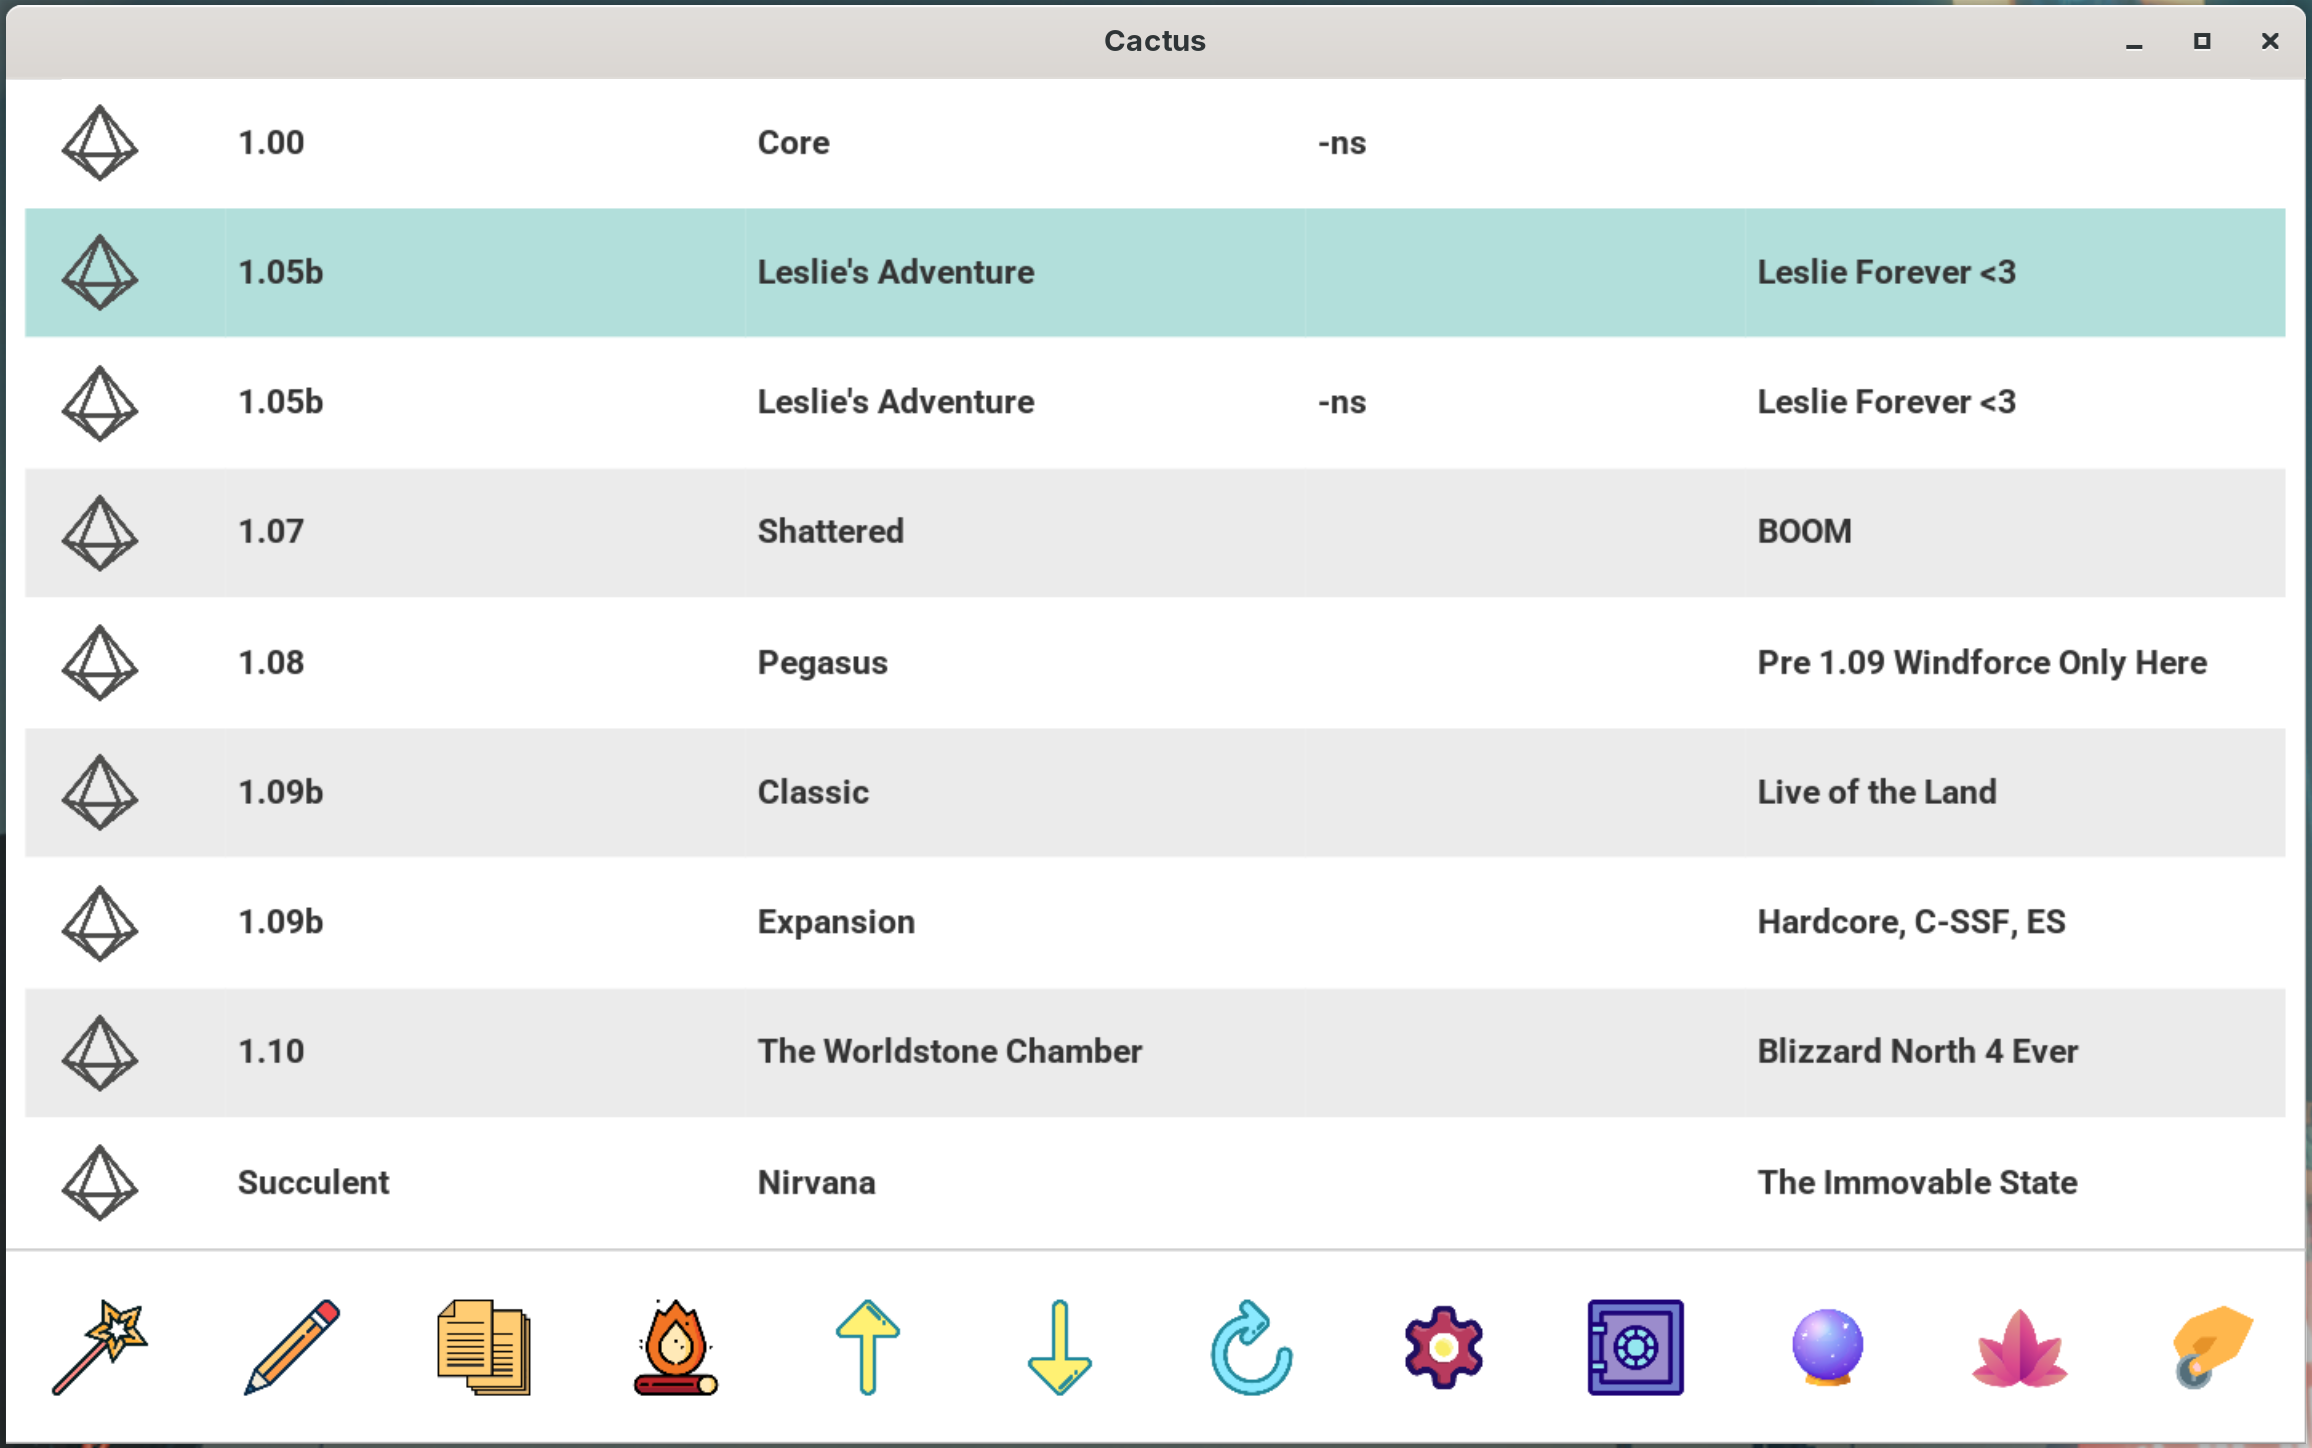
Task: Click 'Leslie Forever <3' in the highlighted row
Action: [1887, 272]
